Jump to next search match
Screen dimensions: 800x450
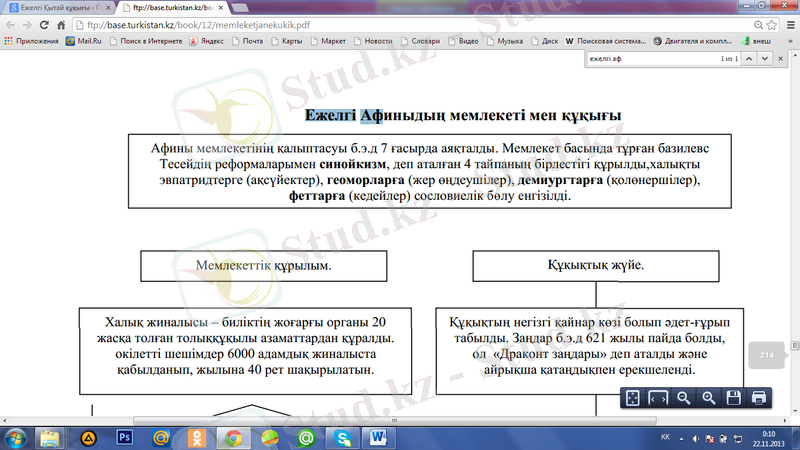(x=764, y=59)
